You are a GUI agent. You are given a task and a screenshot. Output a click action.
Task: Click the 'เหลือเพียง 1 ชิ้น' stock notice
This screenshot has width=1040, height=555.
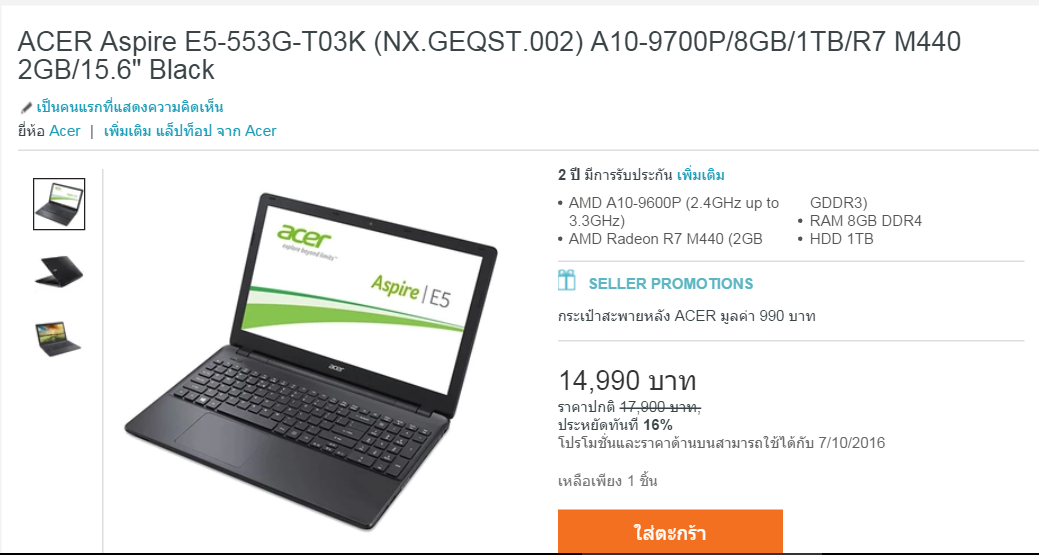pos(608,481)
